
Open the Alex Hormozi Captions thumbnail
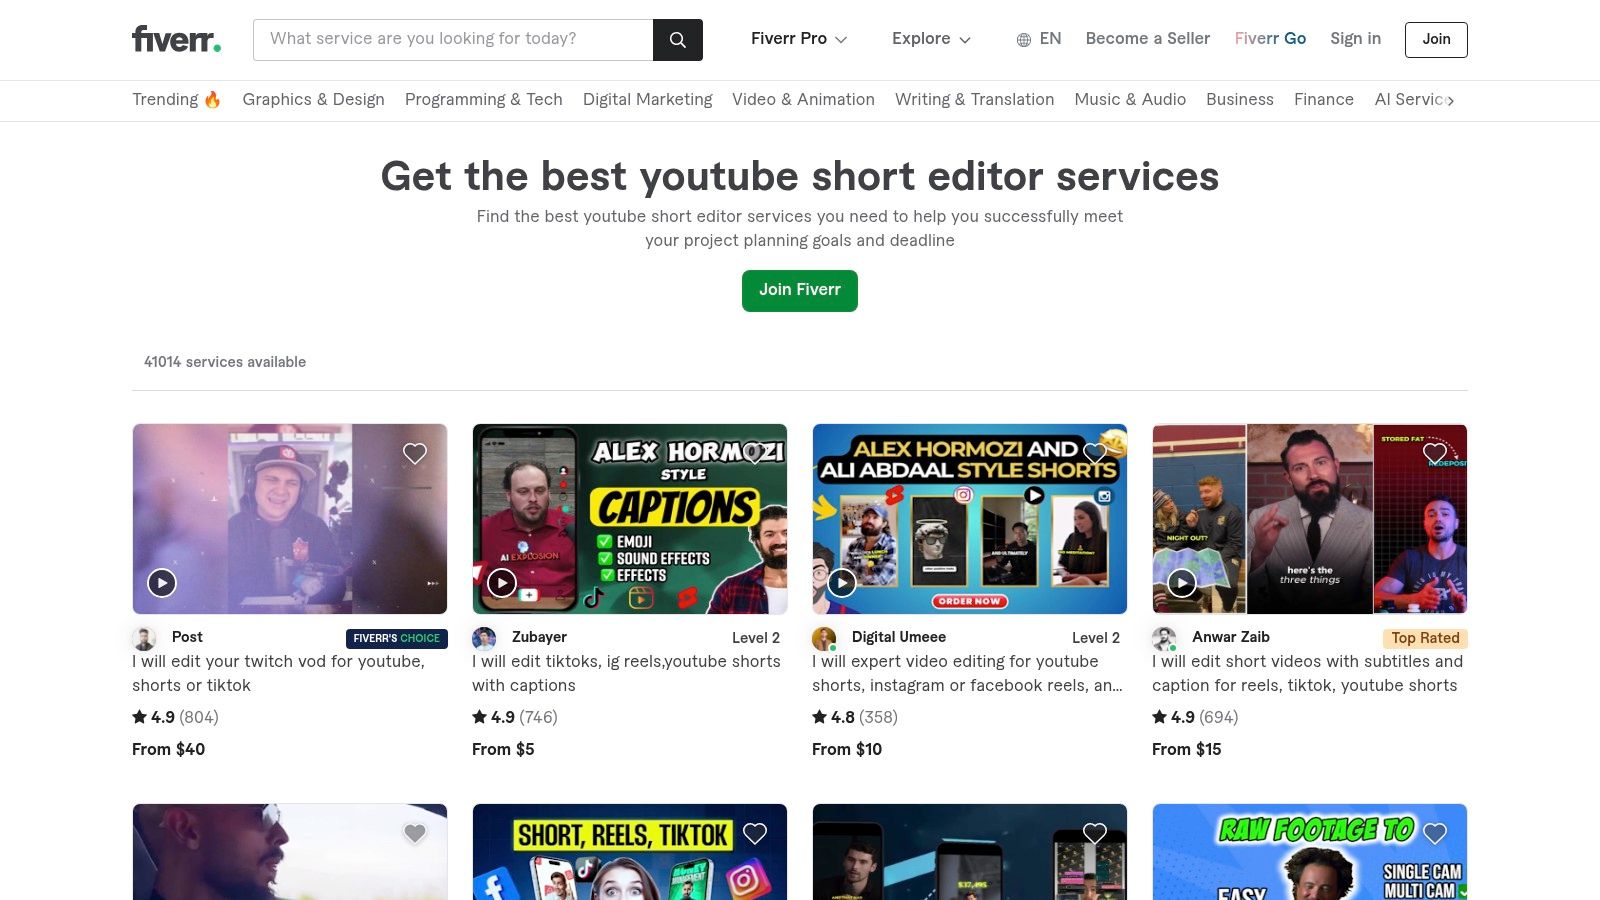(630, 519)
